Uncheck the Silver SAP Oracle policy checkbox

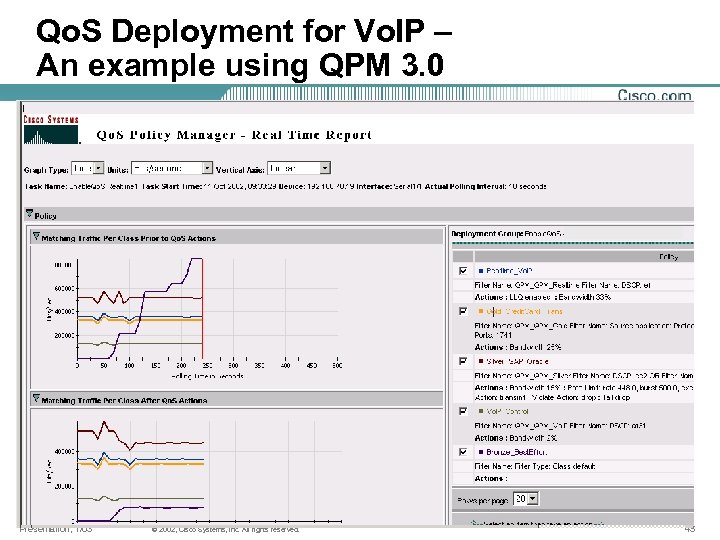tap(463, 361)
